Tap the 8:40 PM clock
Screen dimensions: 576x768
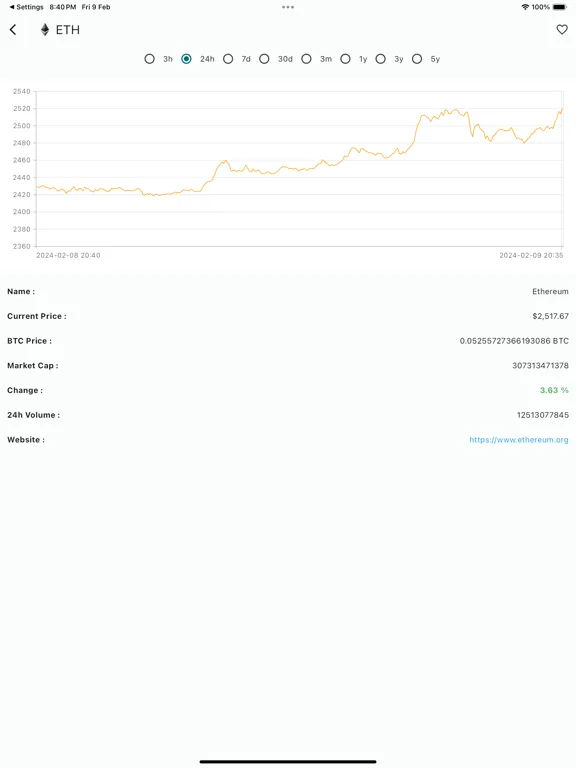(63, 7)
